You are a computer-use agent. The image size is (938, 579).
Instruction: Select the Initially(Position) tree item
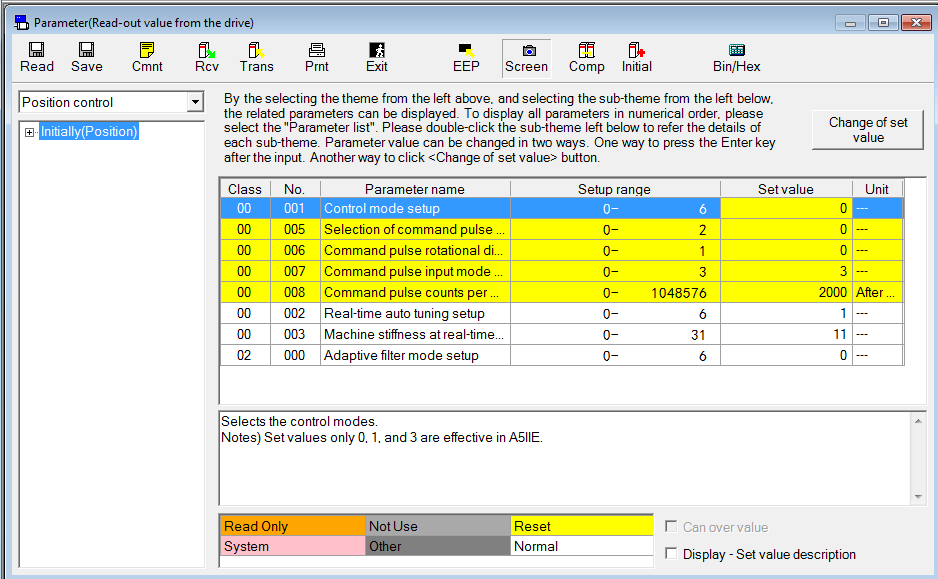pos(89,132)
